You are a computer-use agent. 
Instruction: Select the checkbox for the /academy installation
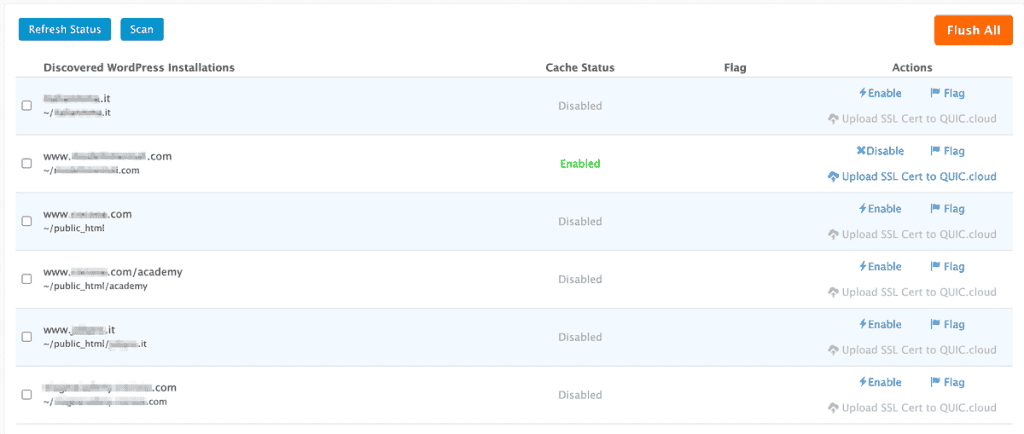27,279
